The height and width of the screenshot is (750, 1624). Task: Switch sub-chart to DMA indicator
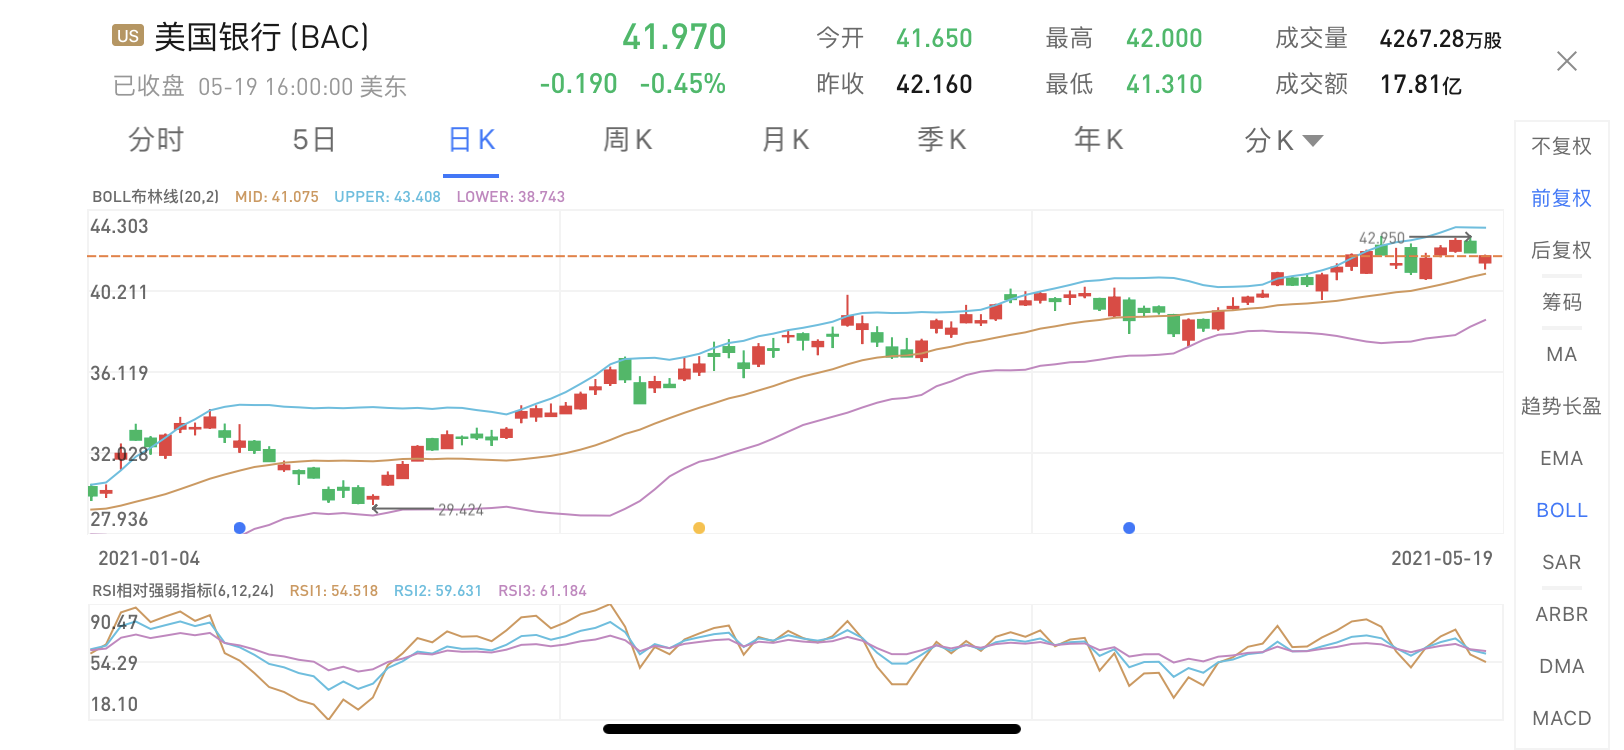tap(1561, 666)
